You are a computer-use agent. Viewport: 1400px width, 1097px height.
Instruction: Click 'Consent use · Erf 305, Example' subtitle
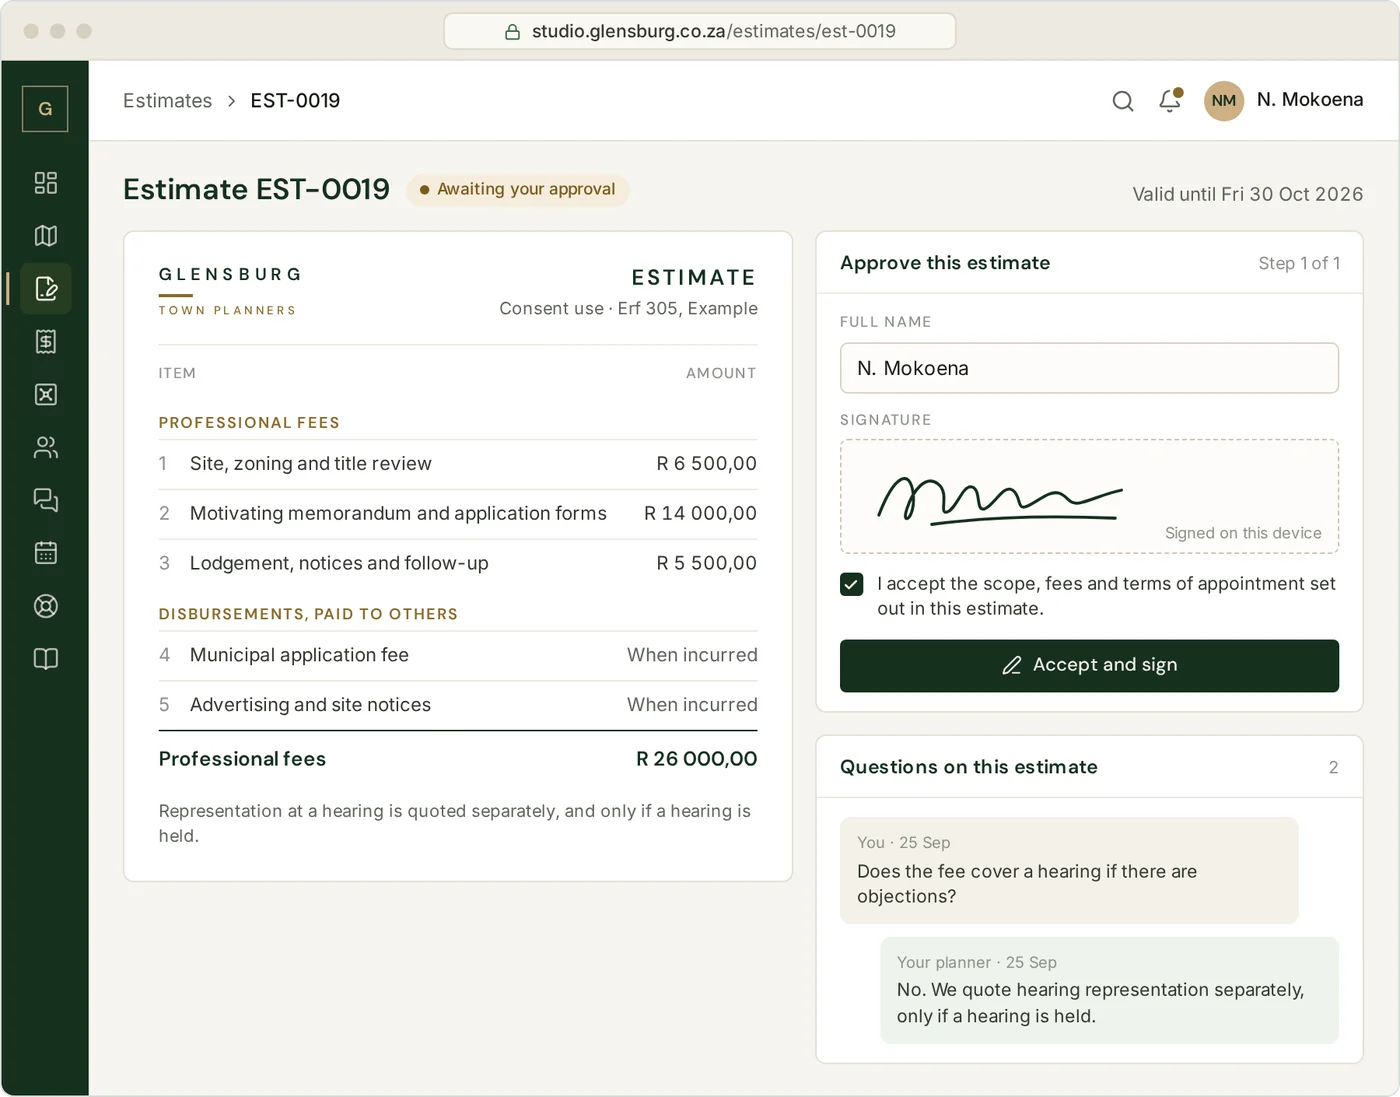coord(628,309)
